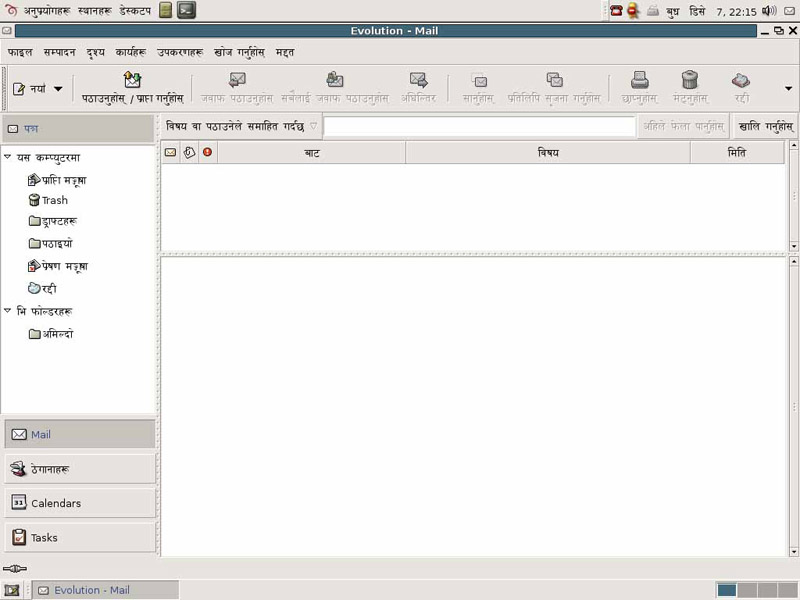The height and width of the screenshot is (600, 800).
Task: Click inside the mail search text field
Action: coord(480,127)
